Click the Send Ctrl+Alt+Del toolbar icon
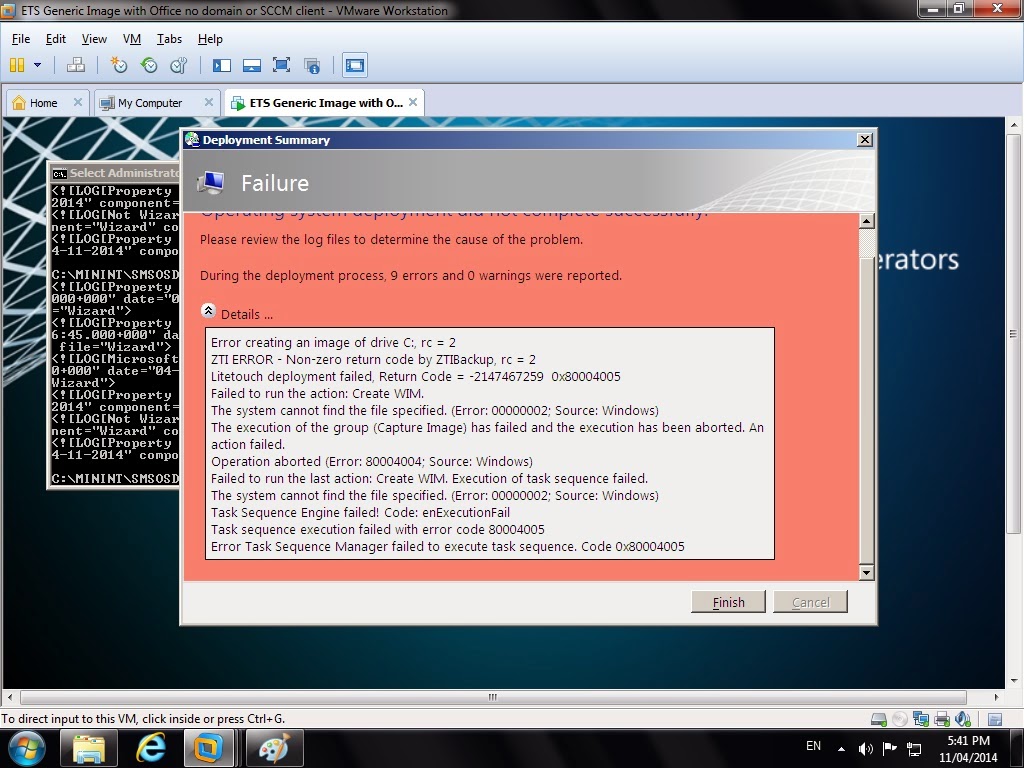Image resolution: width=1024 pixels, height=768 pixels. click(x=76, y=65)
